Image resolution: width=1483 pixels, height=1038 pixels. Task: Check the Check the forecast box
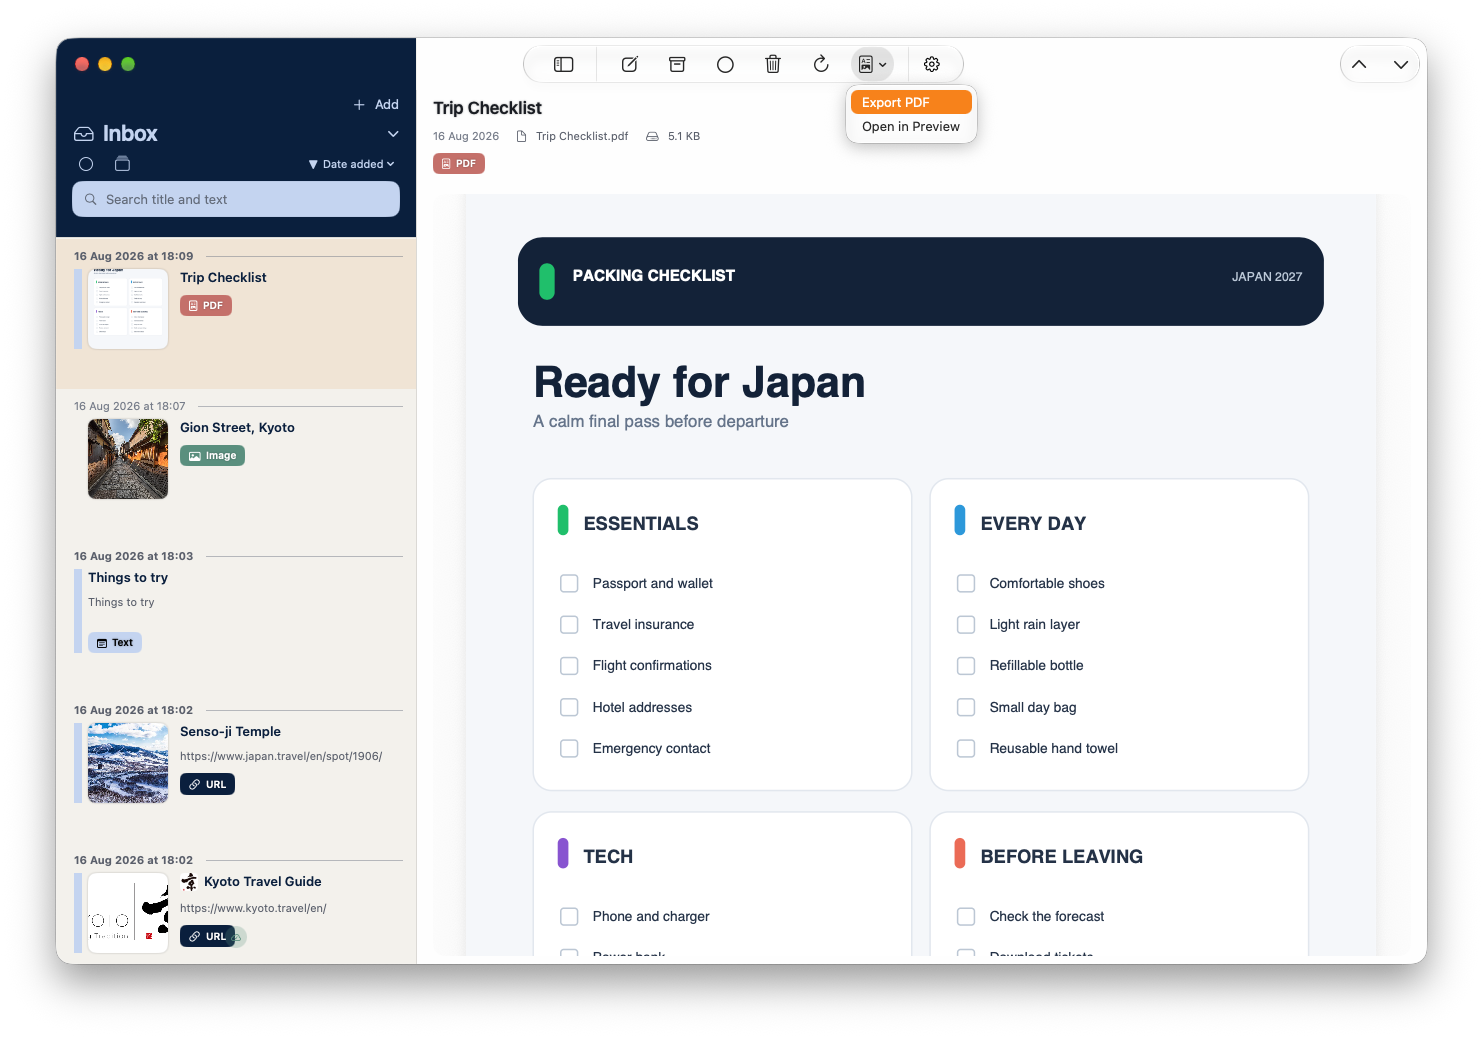pos(966,916)
